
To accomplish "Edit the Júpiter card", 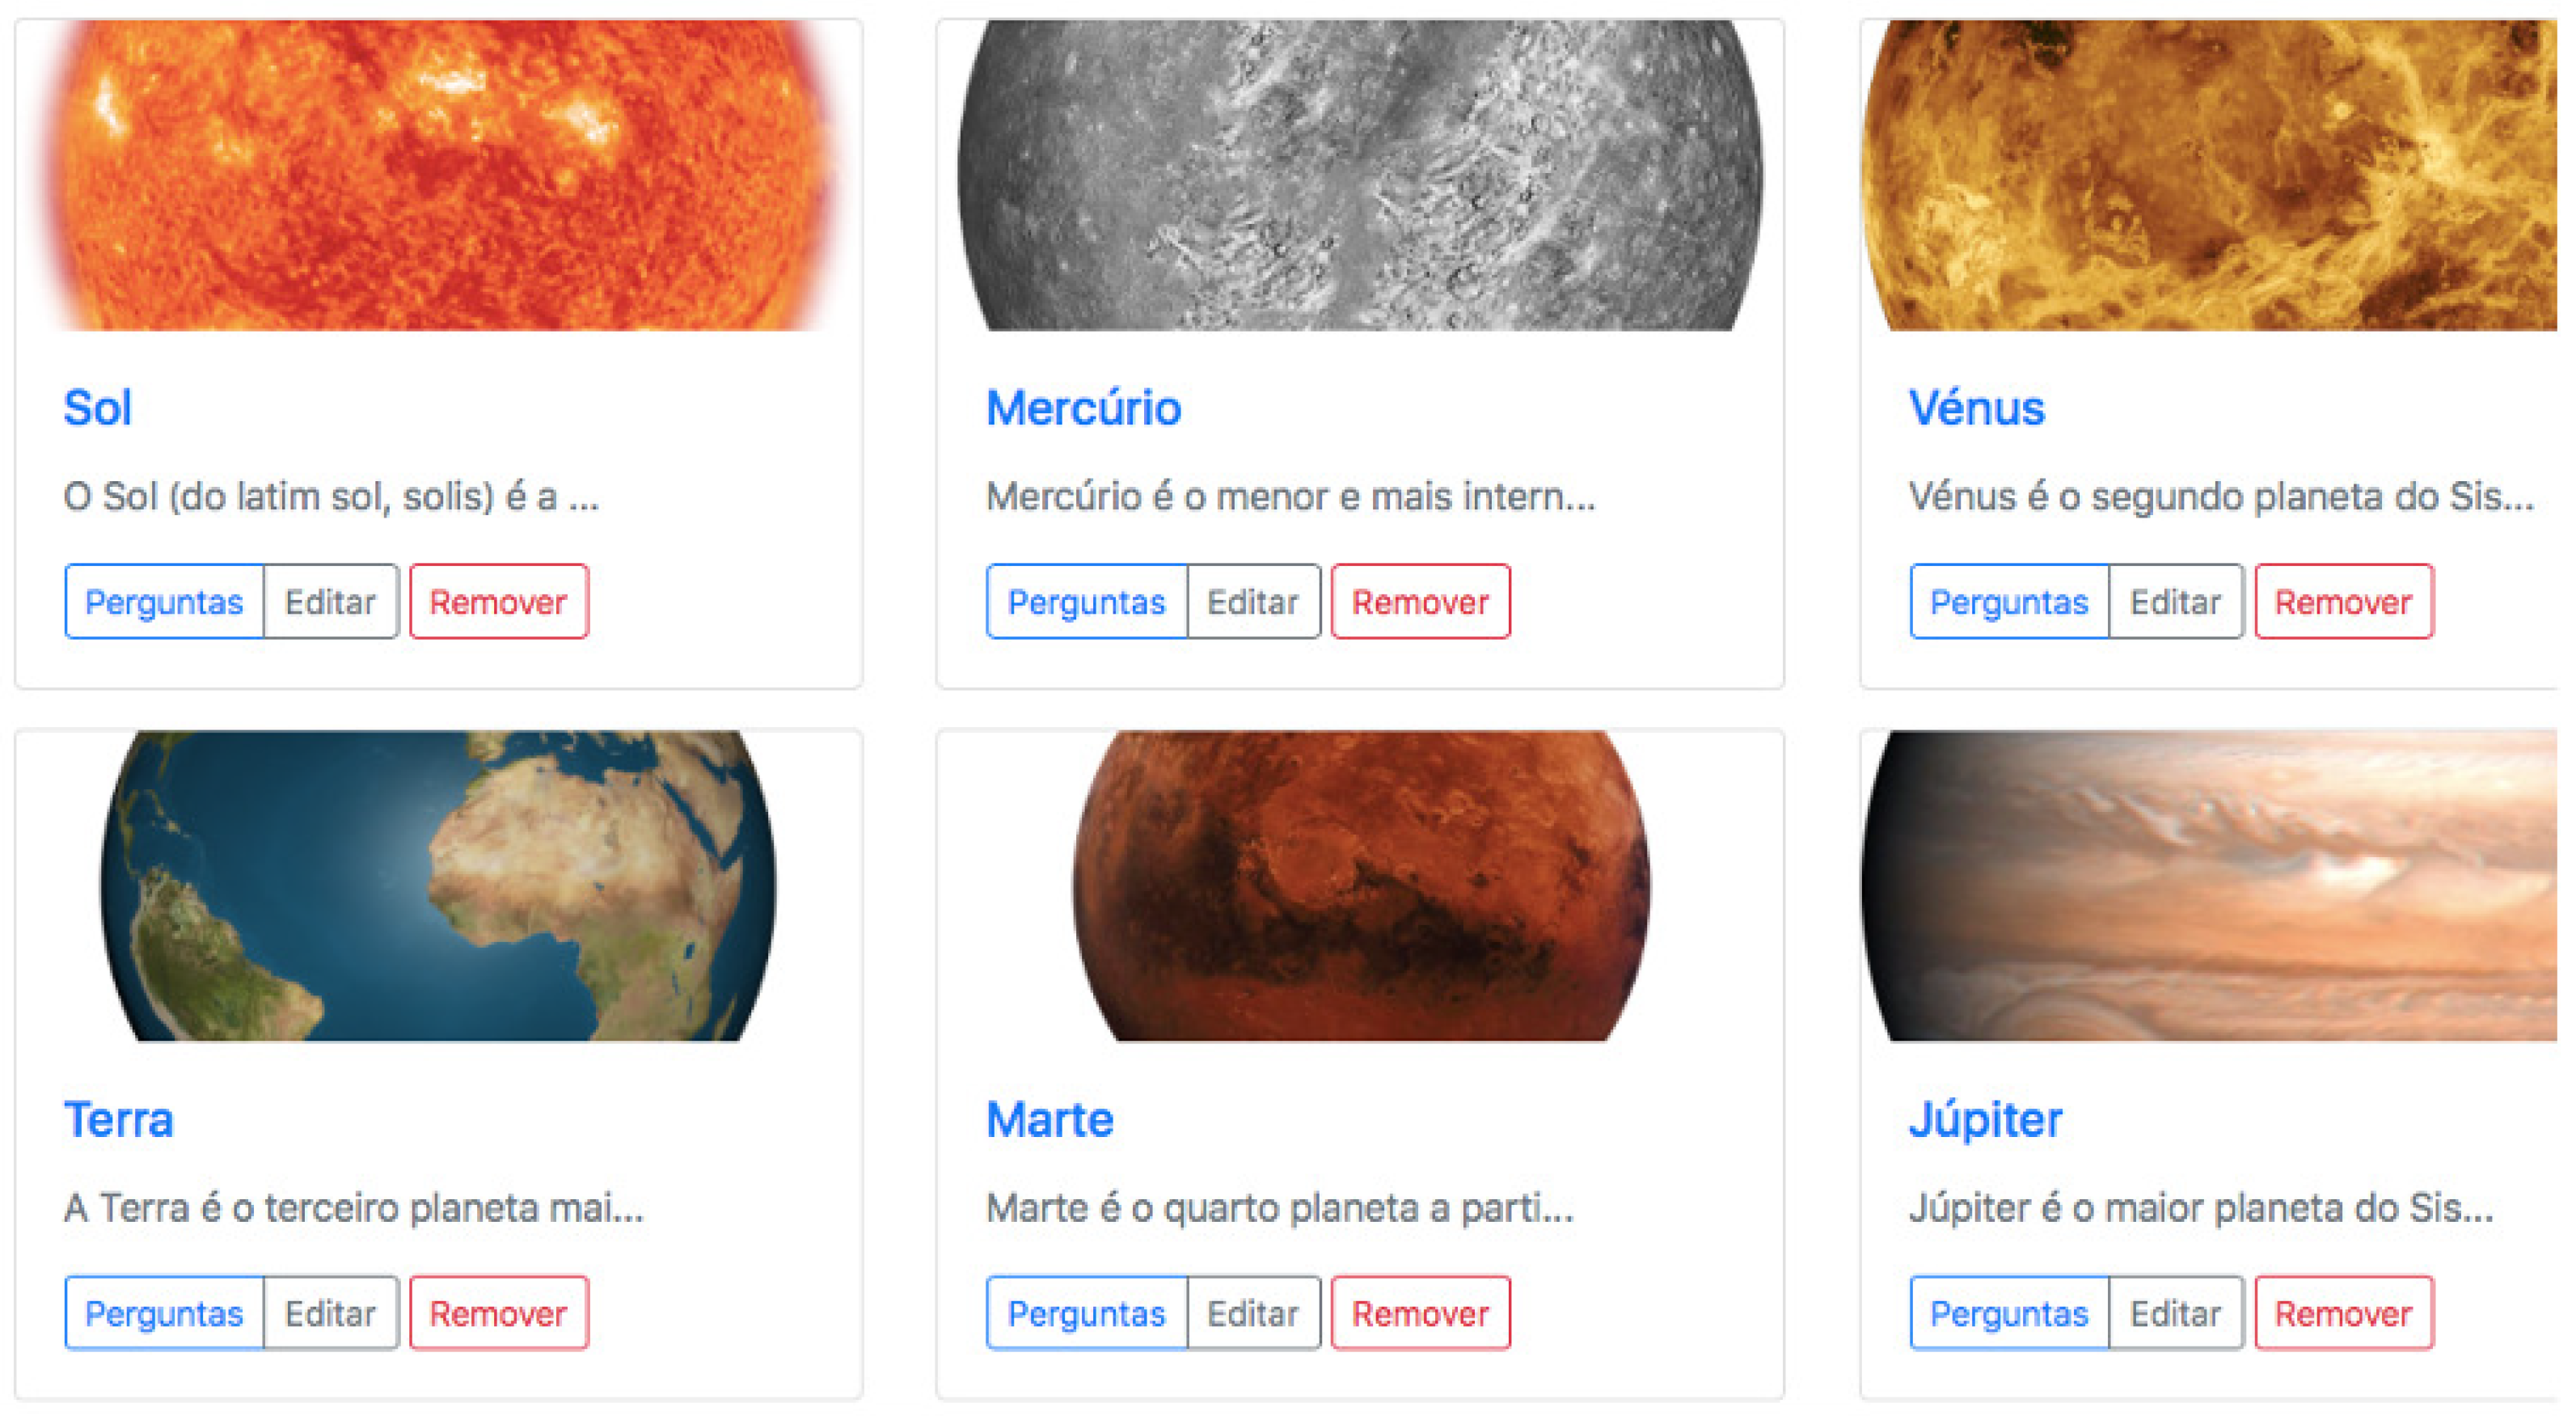I will (x=2176, y=1313).
